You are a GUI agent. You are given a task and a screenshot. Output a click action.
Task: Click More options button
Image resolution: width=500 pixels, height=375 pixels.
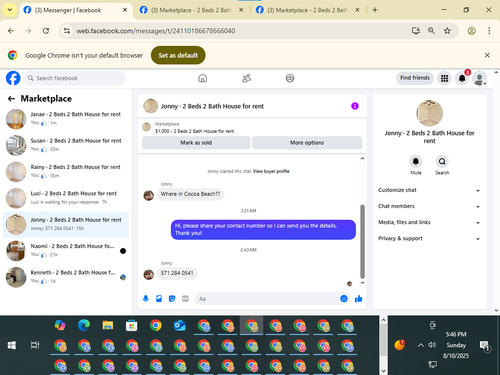coord(307,143)
